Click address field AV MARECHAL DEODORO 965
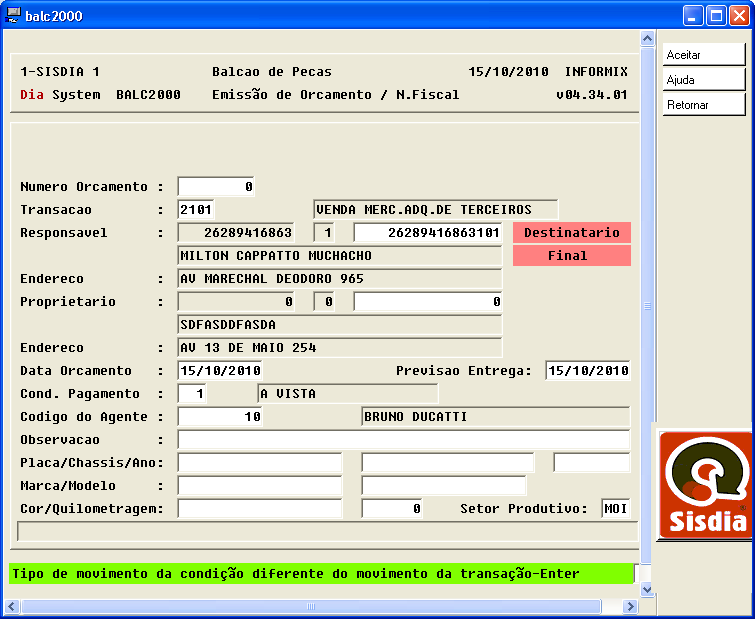The width and height of the screenshot is (755, 619). coord(339,279)
